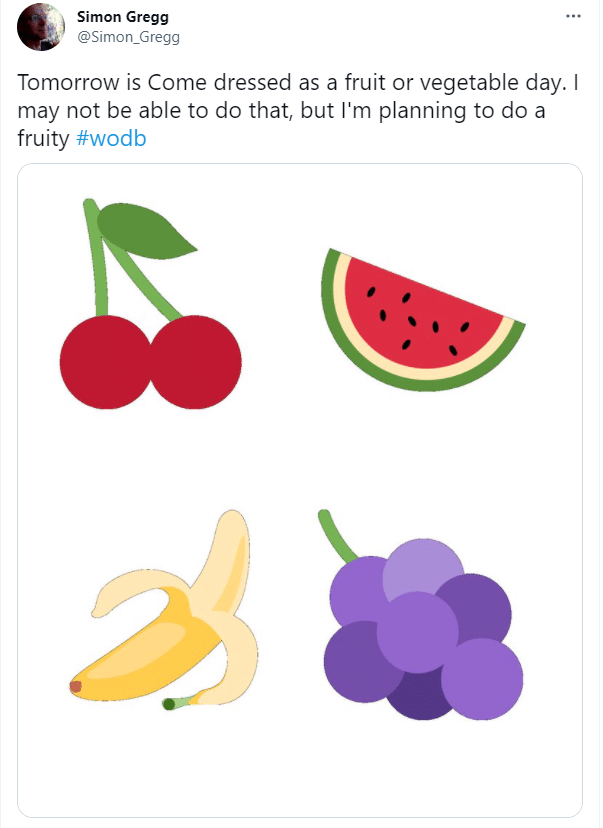Click the banana's brown tip
The image size is (603, 828).
pyautogui.click(x=76, y=686)
